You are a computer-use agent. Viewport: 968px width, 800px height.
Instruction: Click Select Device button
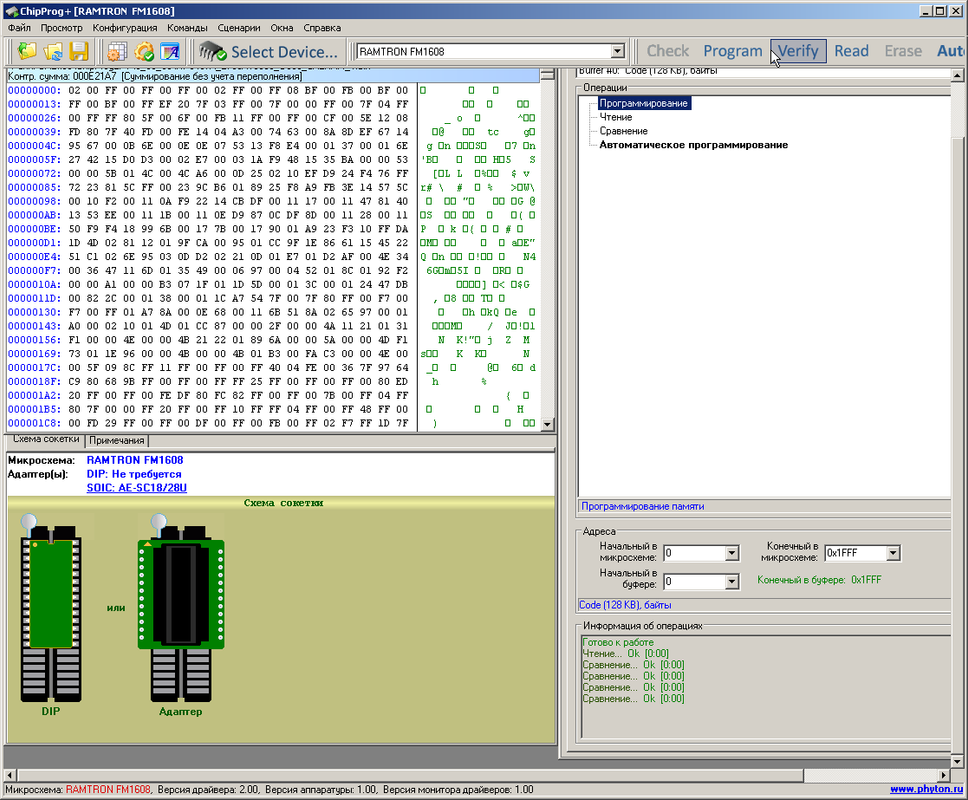tap(269, 51)
